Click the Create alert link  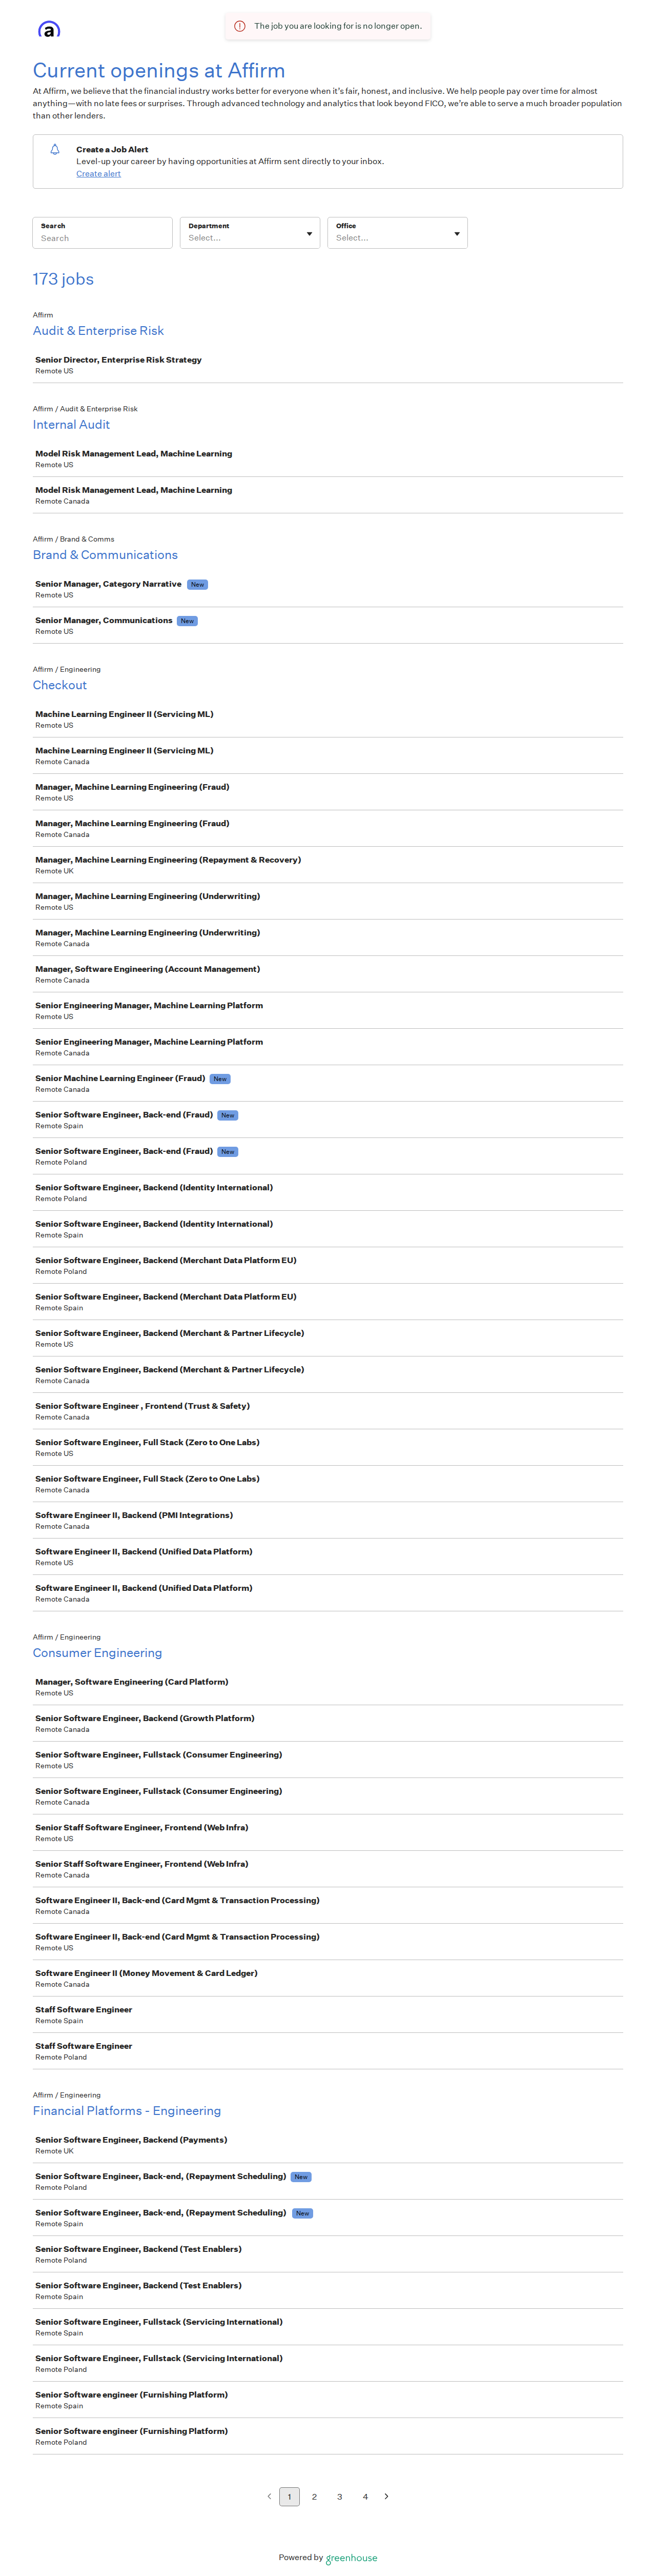click(98, 174)
